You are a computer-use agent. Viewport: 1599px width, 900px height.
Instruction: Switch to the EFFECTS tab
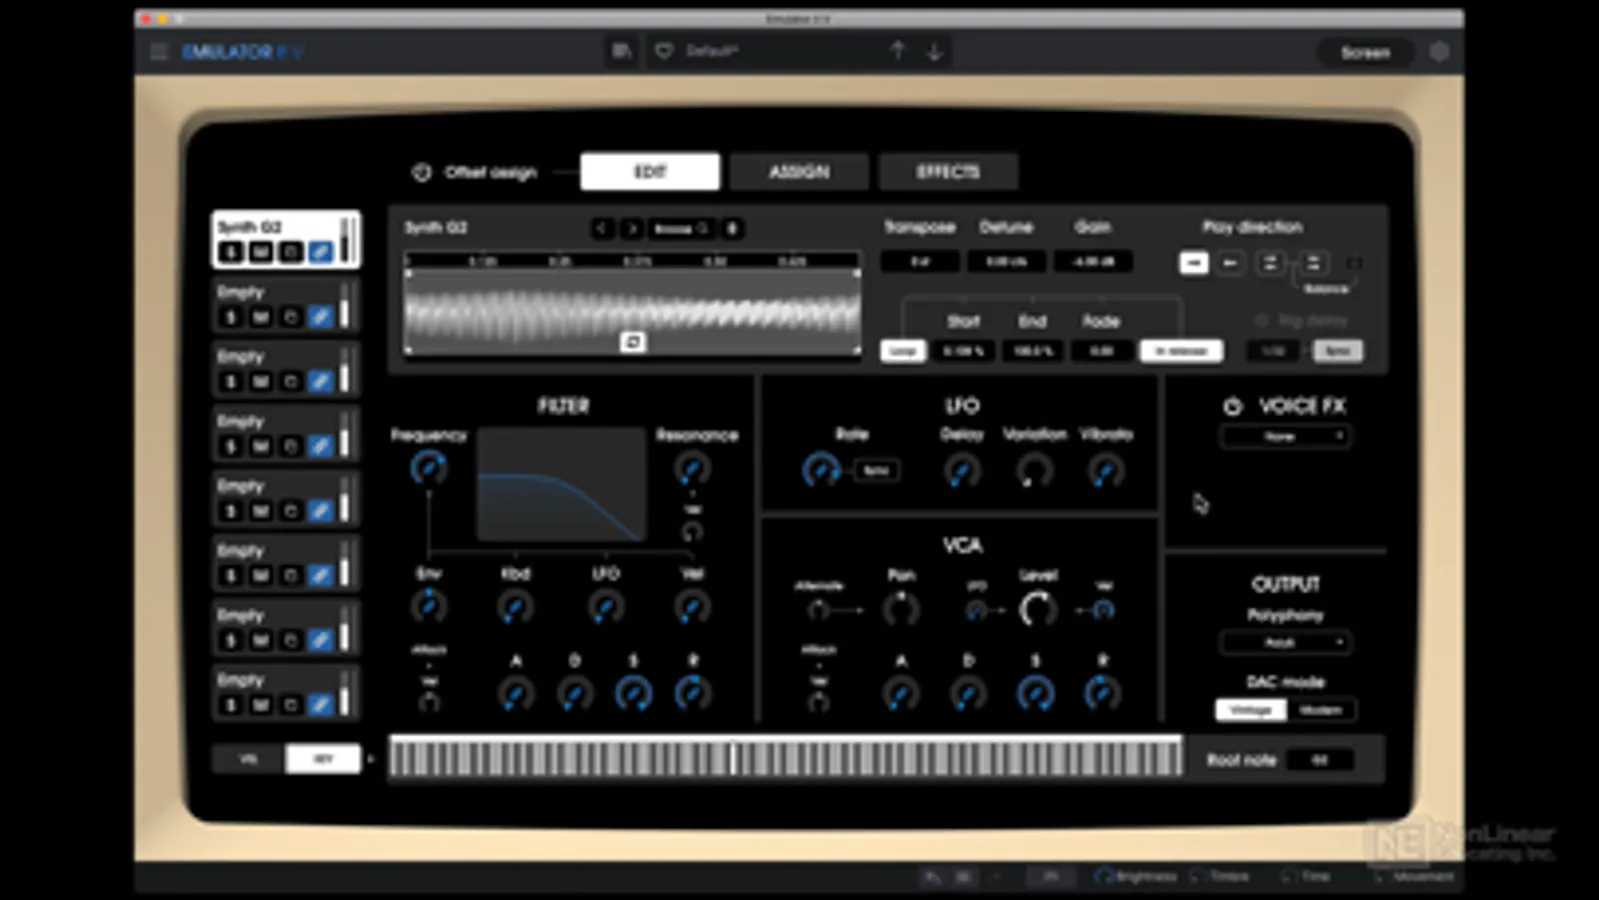click(948, 172)
